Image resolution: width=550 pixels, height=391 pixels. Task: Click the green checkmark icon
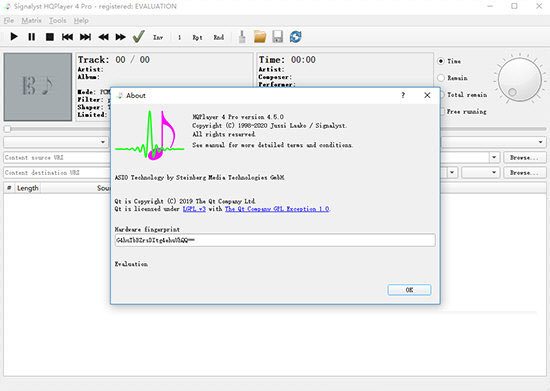139,36
